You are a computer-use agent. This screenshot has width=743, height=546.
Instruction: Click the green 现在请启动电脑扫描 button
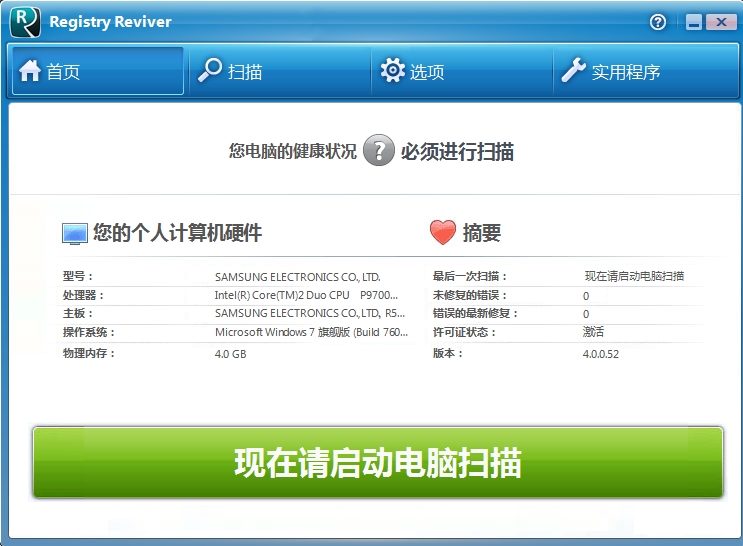tap(378, 463)
